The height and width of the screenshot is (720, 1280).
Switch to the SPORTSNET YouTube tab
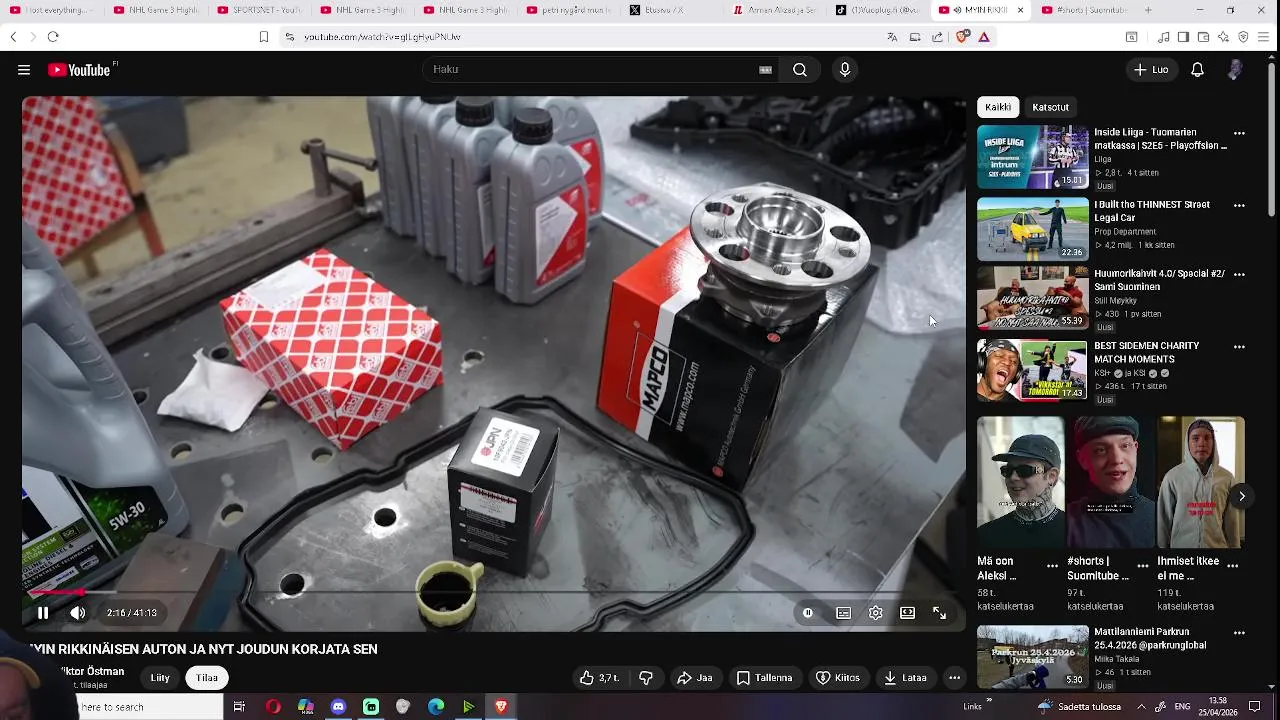coord(259,10)
